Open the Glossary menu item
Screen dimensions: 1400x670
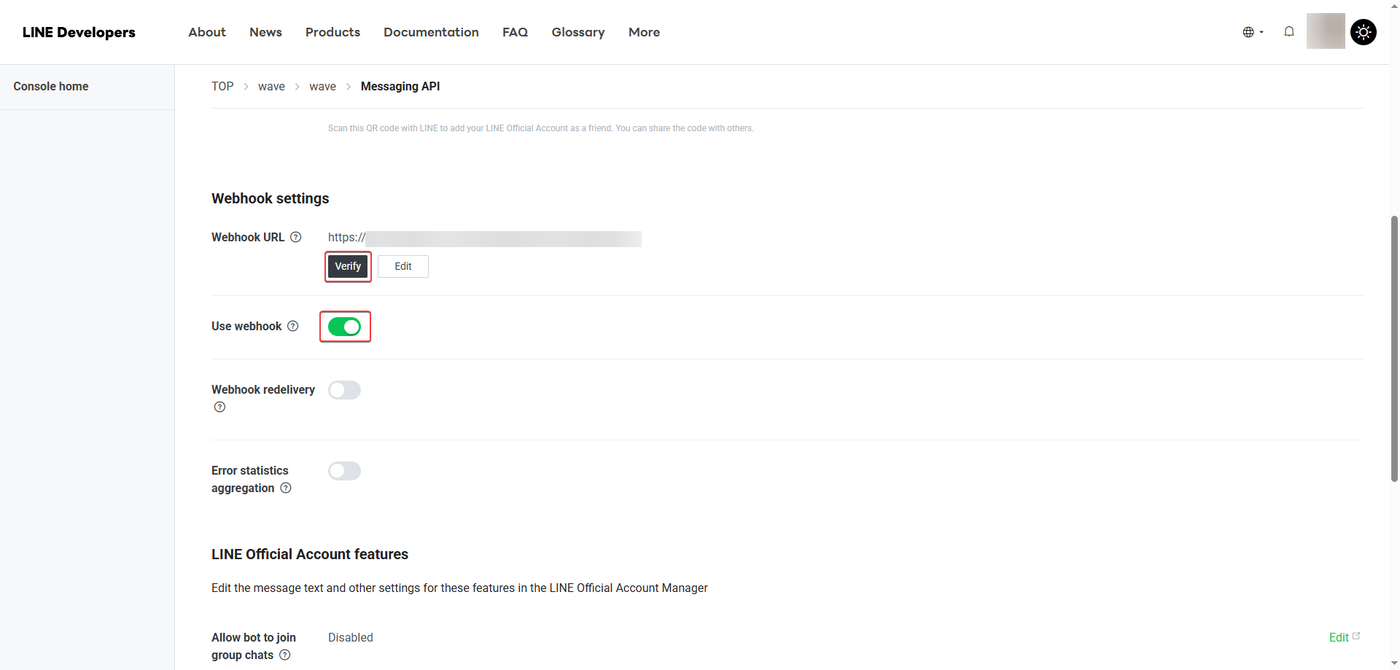point(578,32)
